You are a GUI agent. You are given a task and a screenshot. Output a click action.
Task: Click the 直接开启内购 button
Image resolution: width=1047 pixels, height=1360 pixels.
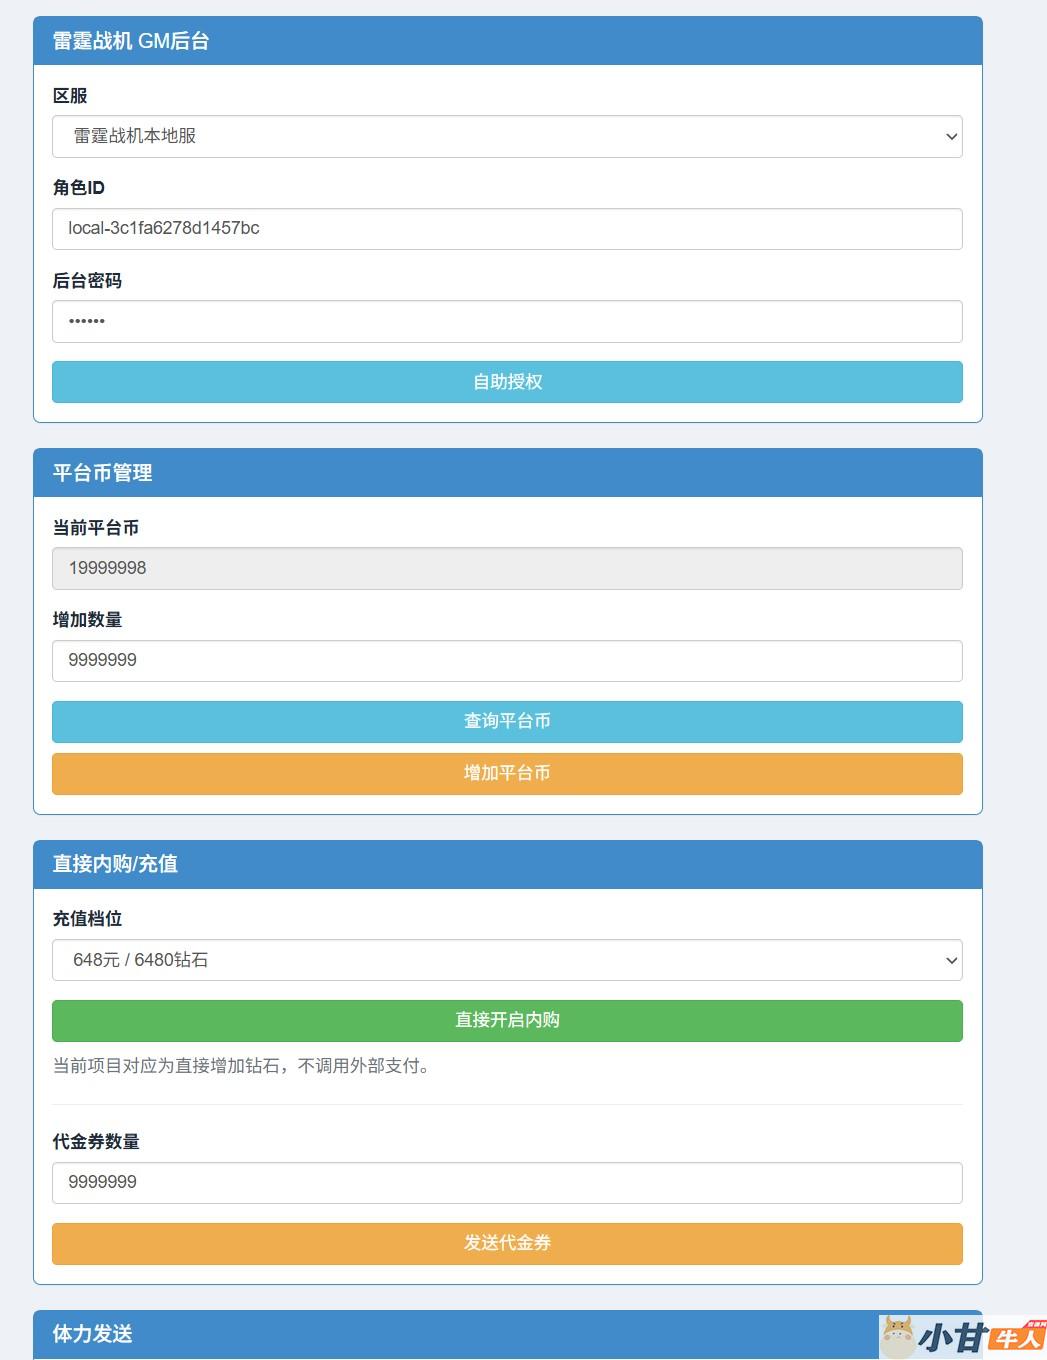(x=507, y=1020)
